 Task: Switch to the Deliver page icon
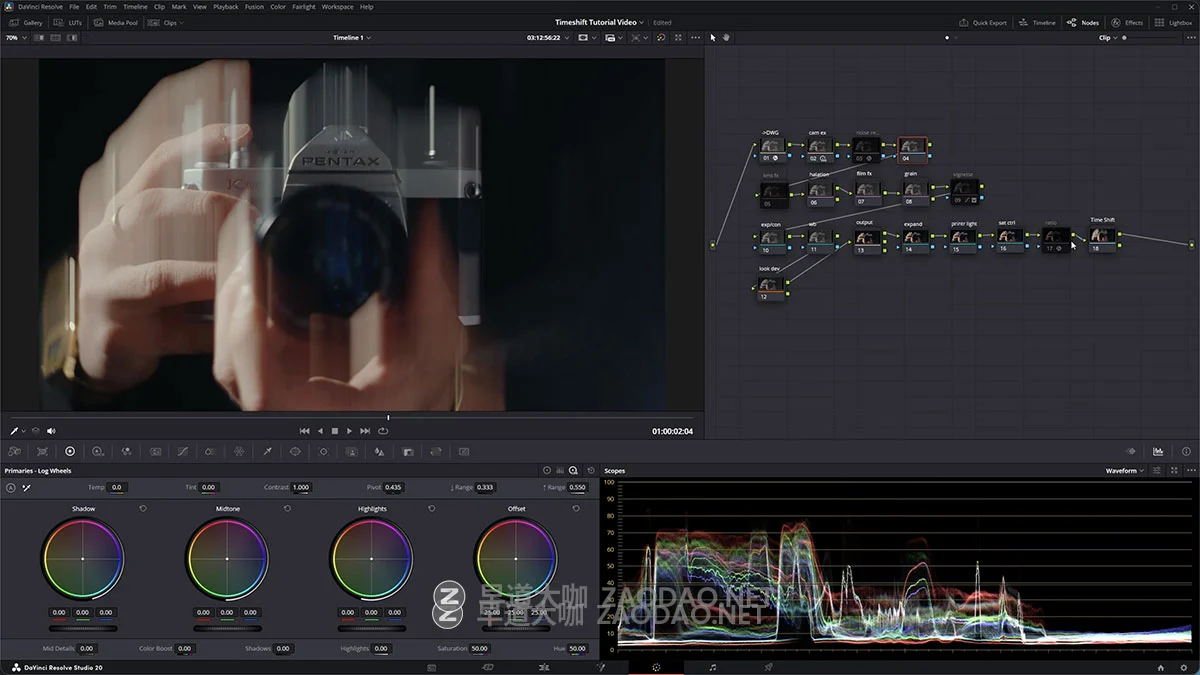click(768, 666)
